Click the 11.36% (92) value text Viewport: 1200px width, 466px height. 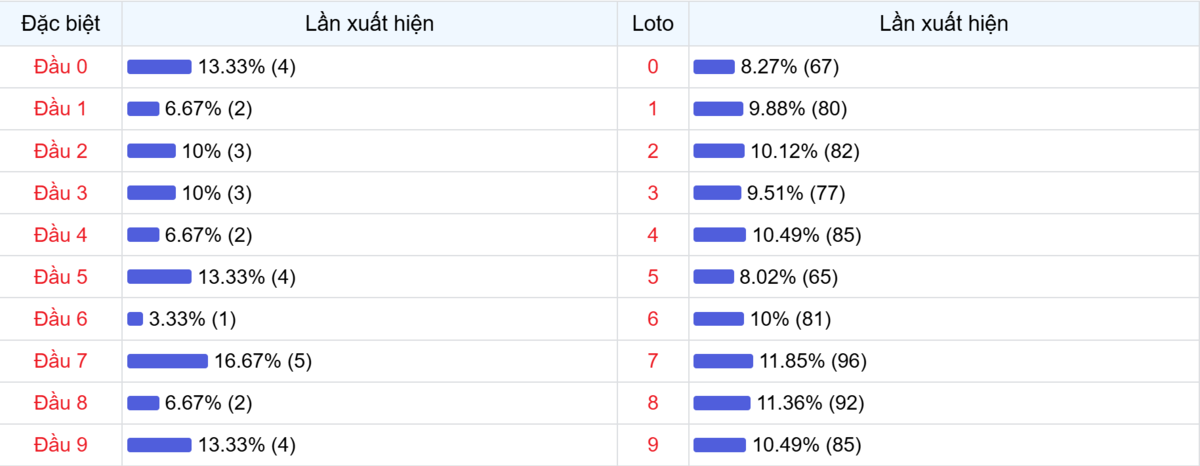coord(808,403)
